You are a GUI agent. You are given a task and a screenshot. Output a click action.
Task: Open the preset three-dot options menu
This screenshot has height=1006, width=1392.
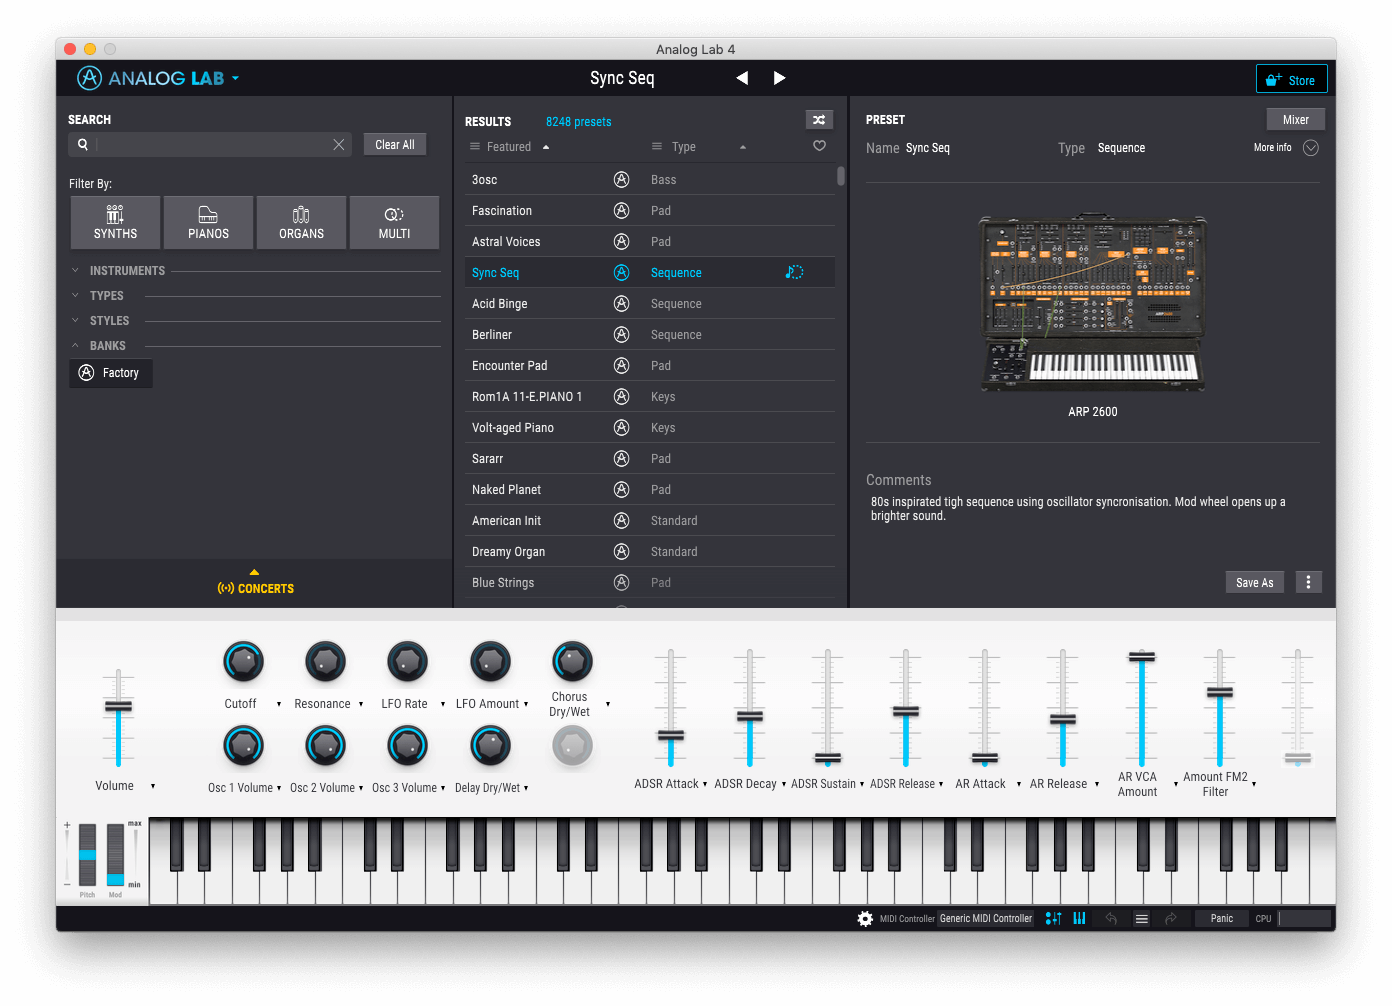pyautogui.click(x=1308, y=582)
